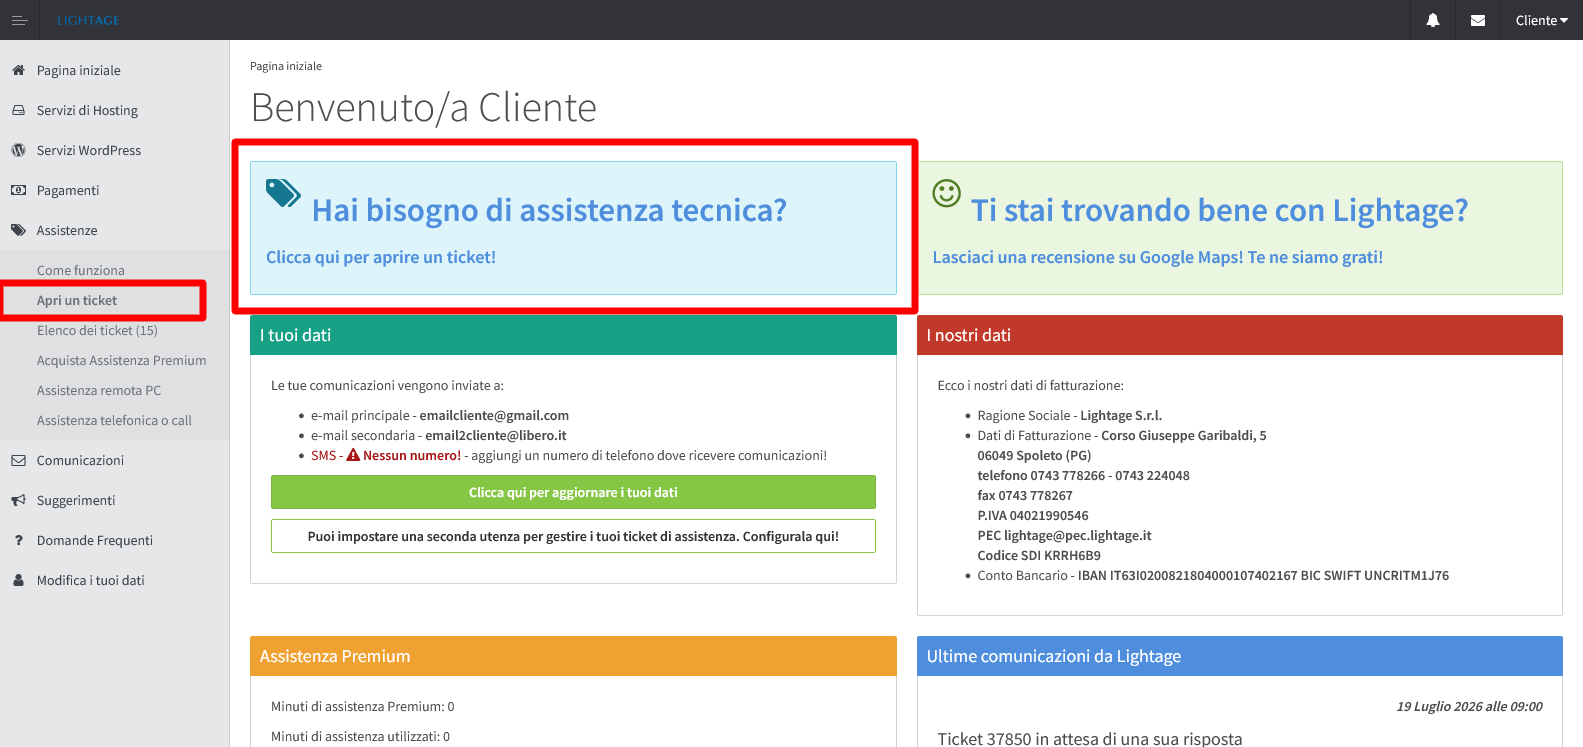Click the IBAN IT63I0200821804000107402167 text
This screenshot has height=747, width=1583.
1187,575
